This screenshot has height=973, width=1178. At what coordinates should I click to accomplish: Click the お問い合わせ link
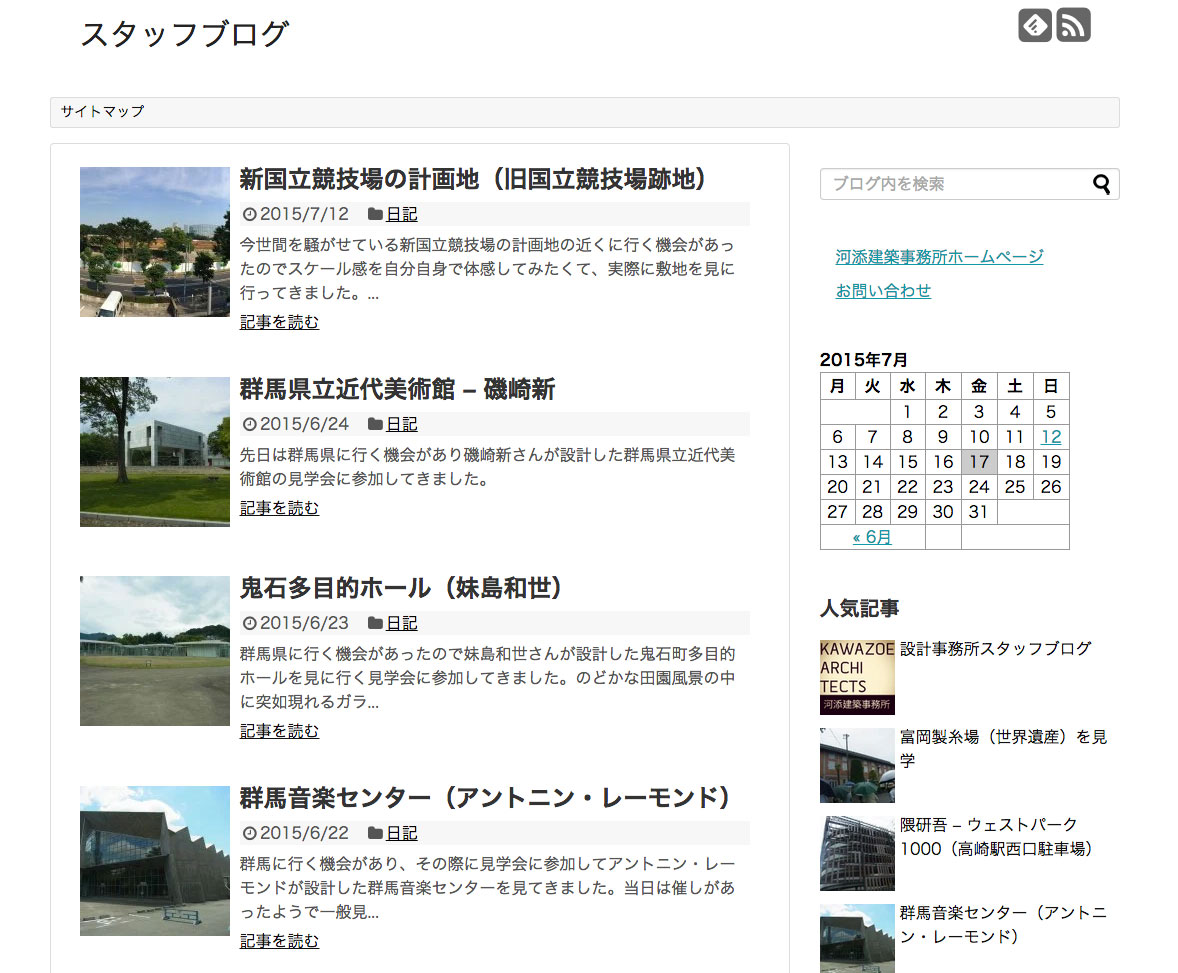[883, 291]
